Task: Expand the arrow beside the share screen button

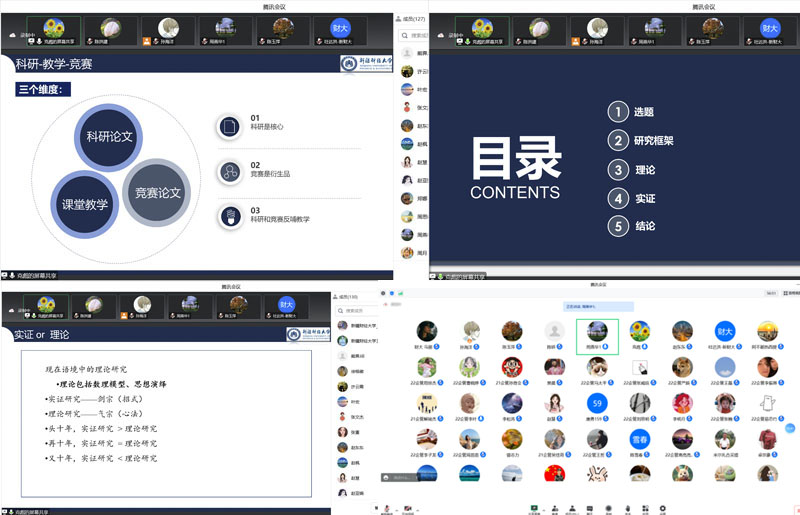Action: 543,507
